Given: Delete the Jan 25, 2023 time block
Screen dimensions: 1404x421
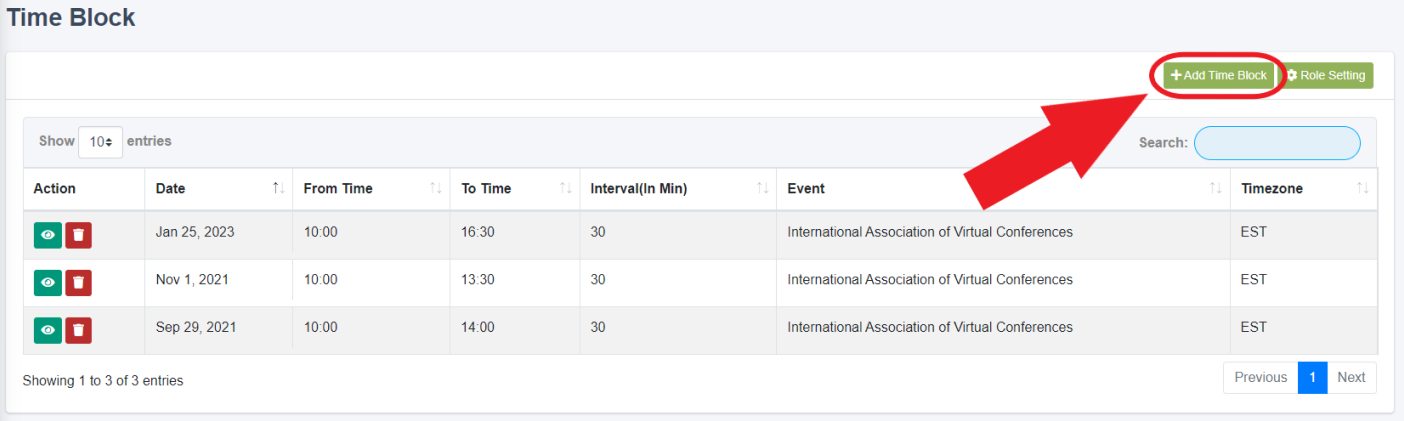Looking at the screenshot, I should coord(78,235).
